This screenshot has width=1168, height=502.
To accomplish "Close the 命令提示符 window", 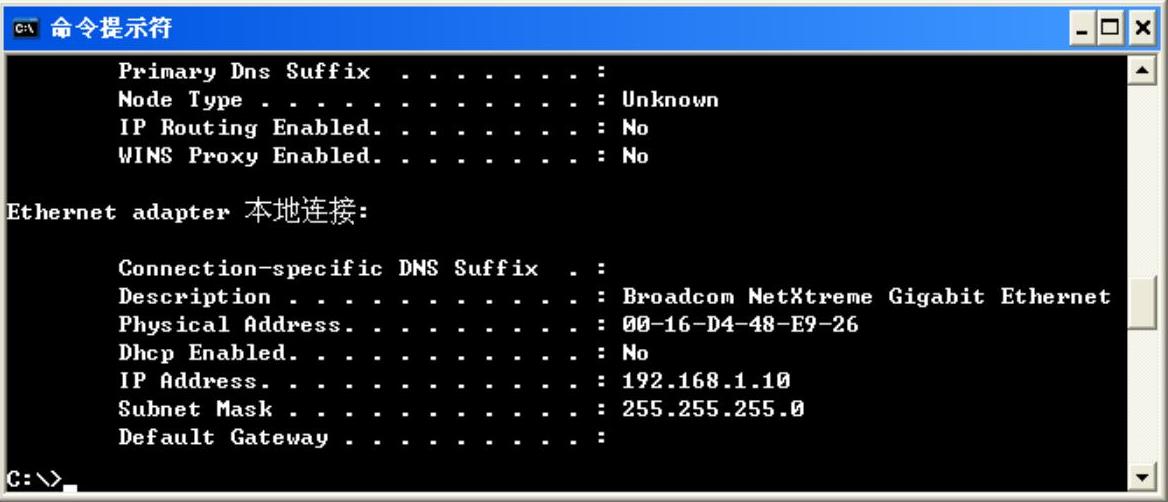I will [1143, 29].
